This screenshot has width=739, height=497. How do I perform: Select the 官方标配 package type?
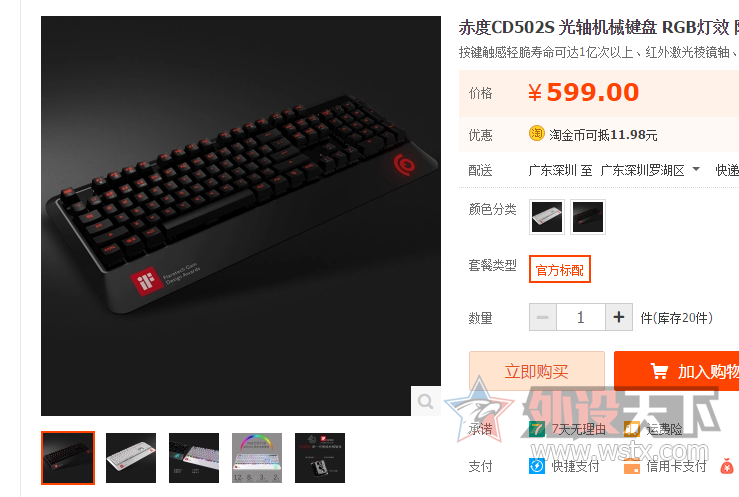[560, 269]
